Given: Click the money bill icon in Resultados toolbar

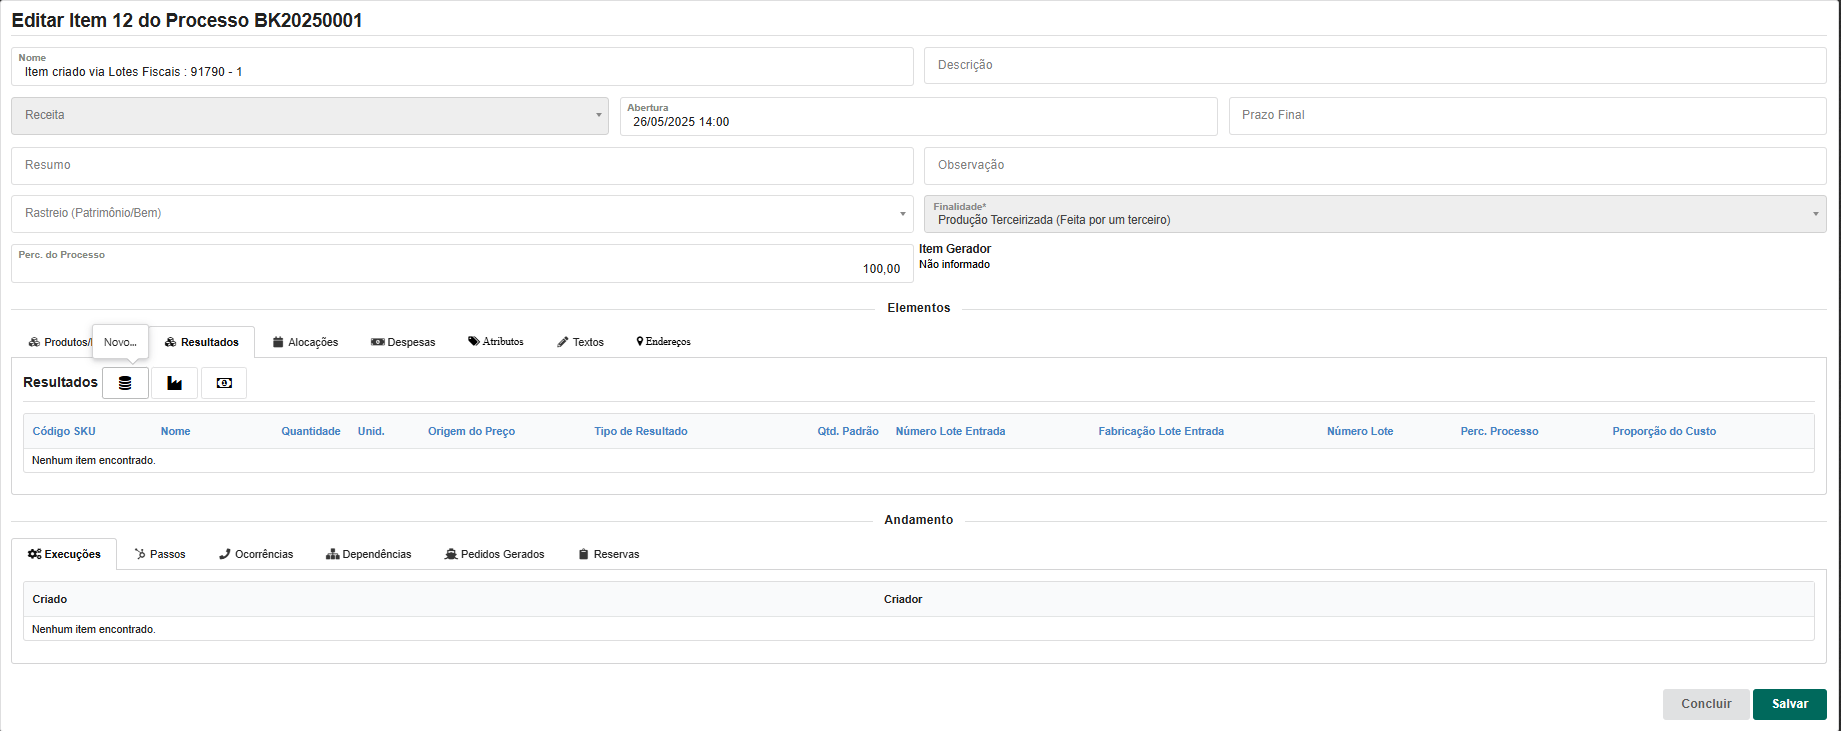Looking at the screenshot, I should (224, 383).
